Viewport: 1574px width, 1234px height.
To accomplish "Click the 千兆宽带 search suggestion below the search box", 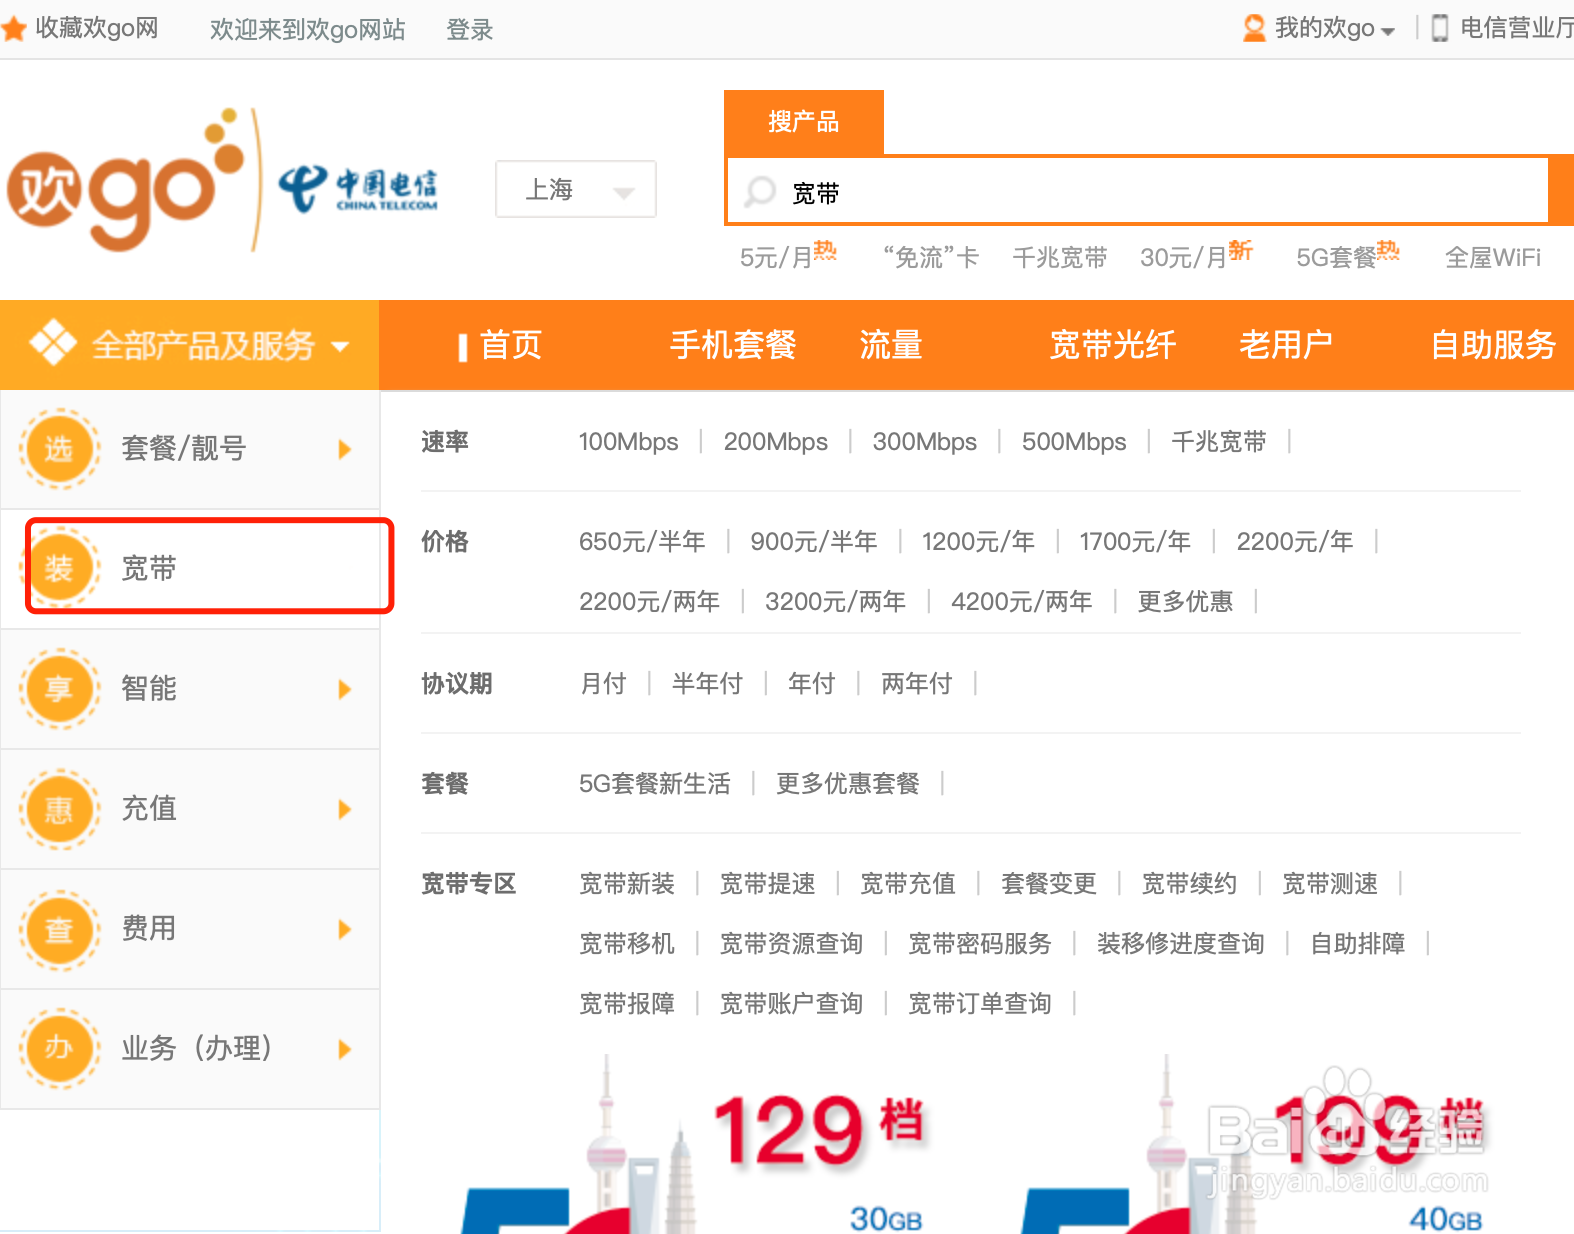I will (x=1060, y=257).
